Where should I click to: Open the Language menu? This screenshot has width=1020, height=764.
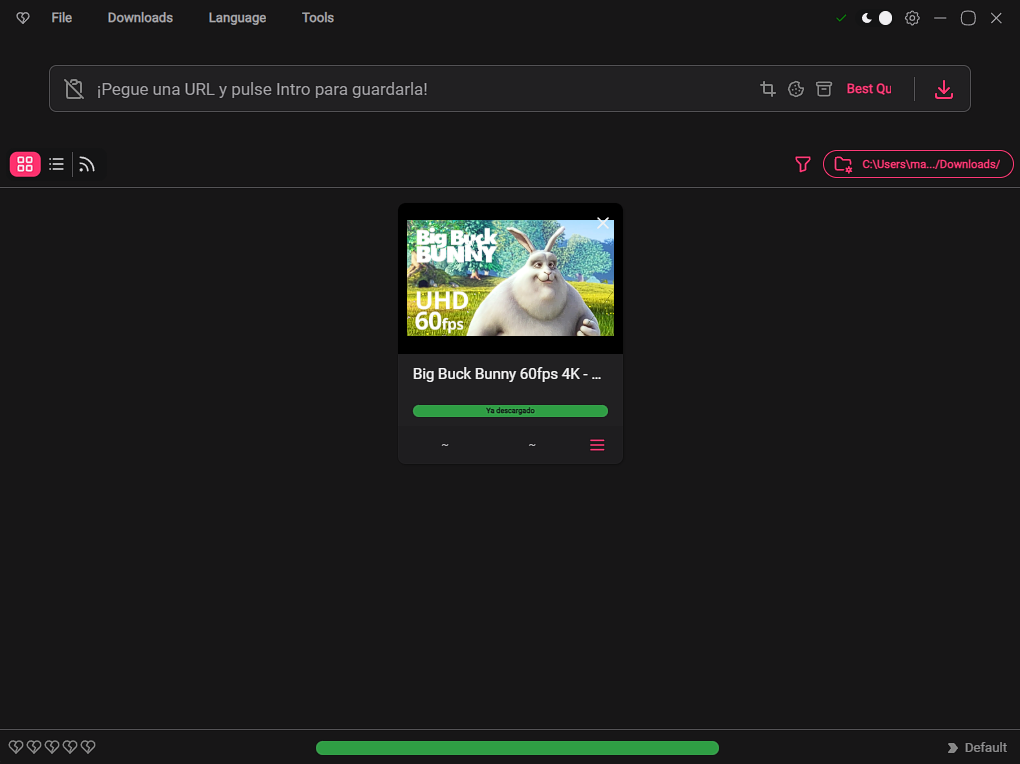coord(237,18)
